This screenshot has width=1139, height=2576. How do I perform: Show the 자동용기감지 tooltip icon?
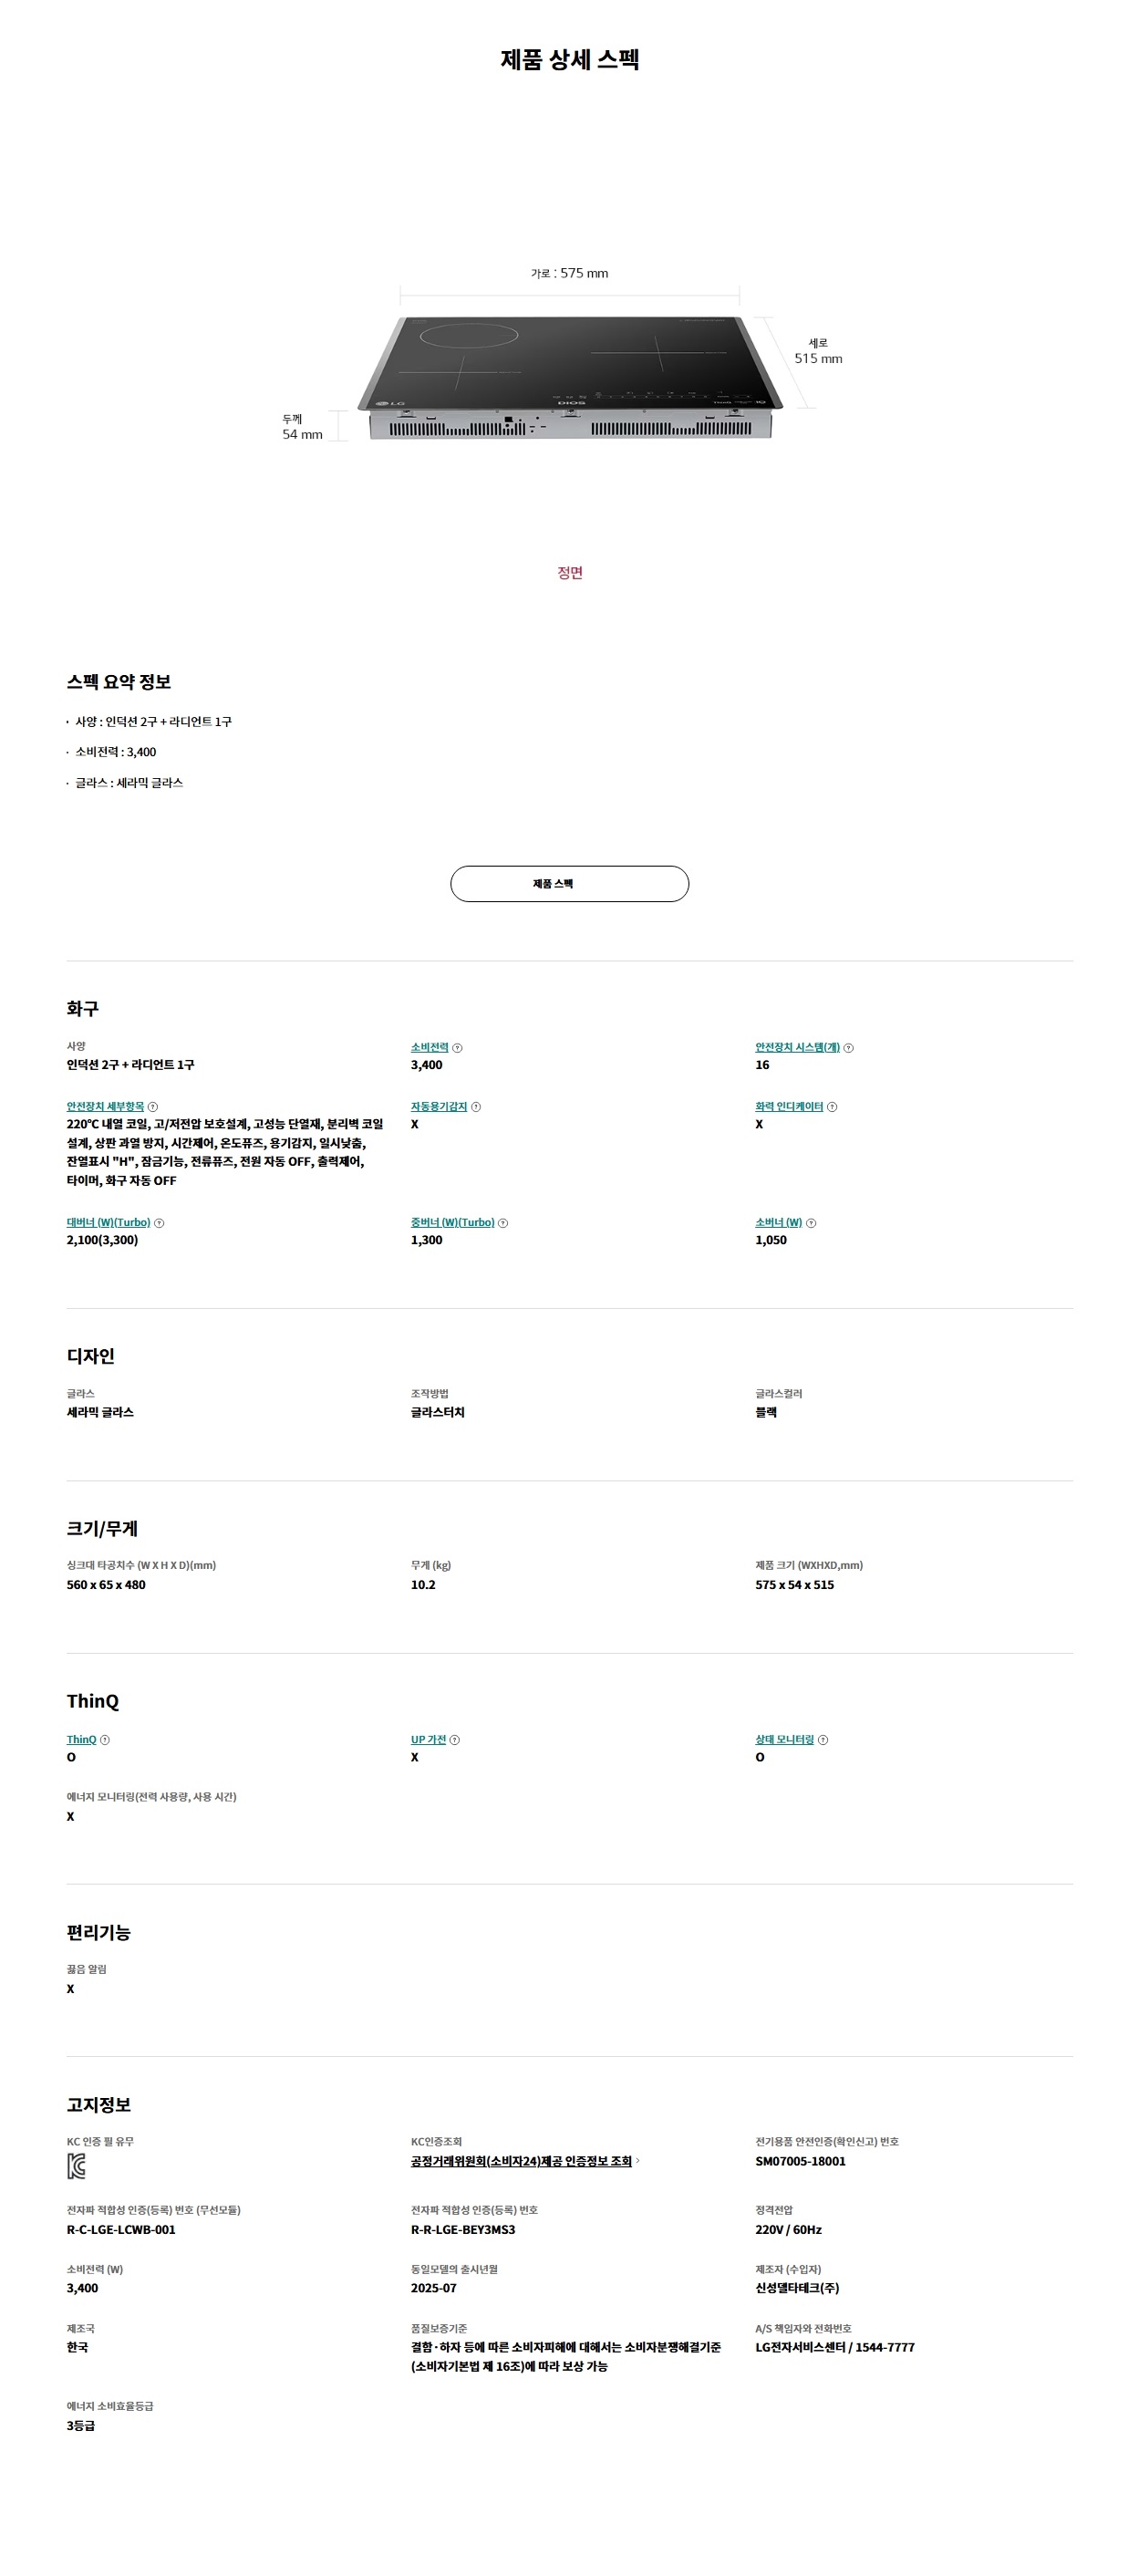coord(476,1107)
